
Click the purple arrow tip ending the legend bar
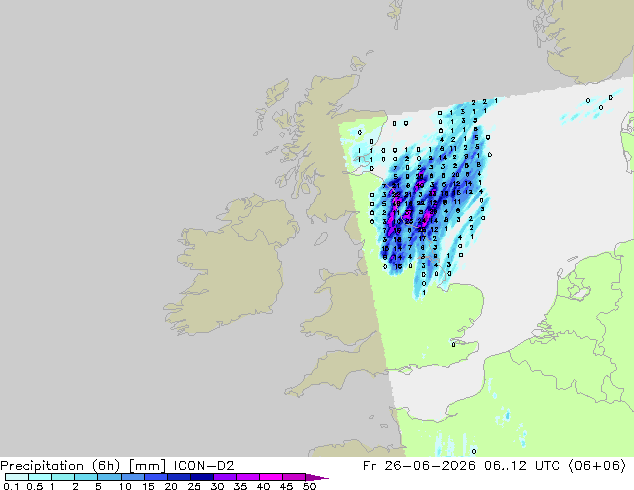(317, 477)
